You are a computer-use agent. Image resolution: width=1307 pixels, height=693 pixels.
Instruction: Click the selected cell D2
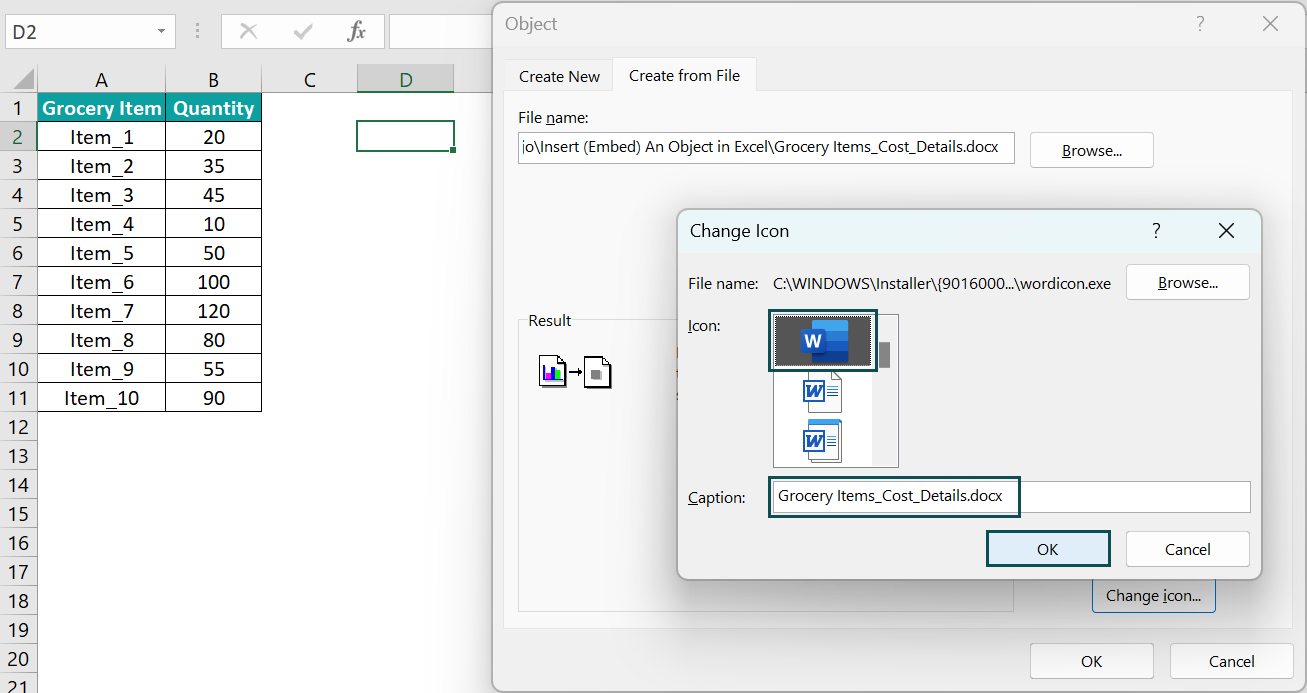coord(405,136)
